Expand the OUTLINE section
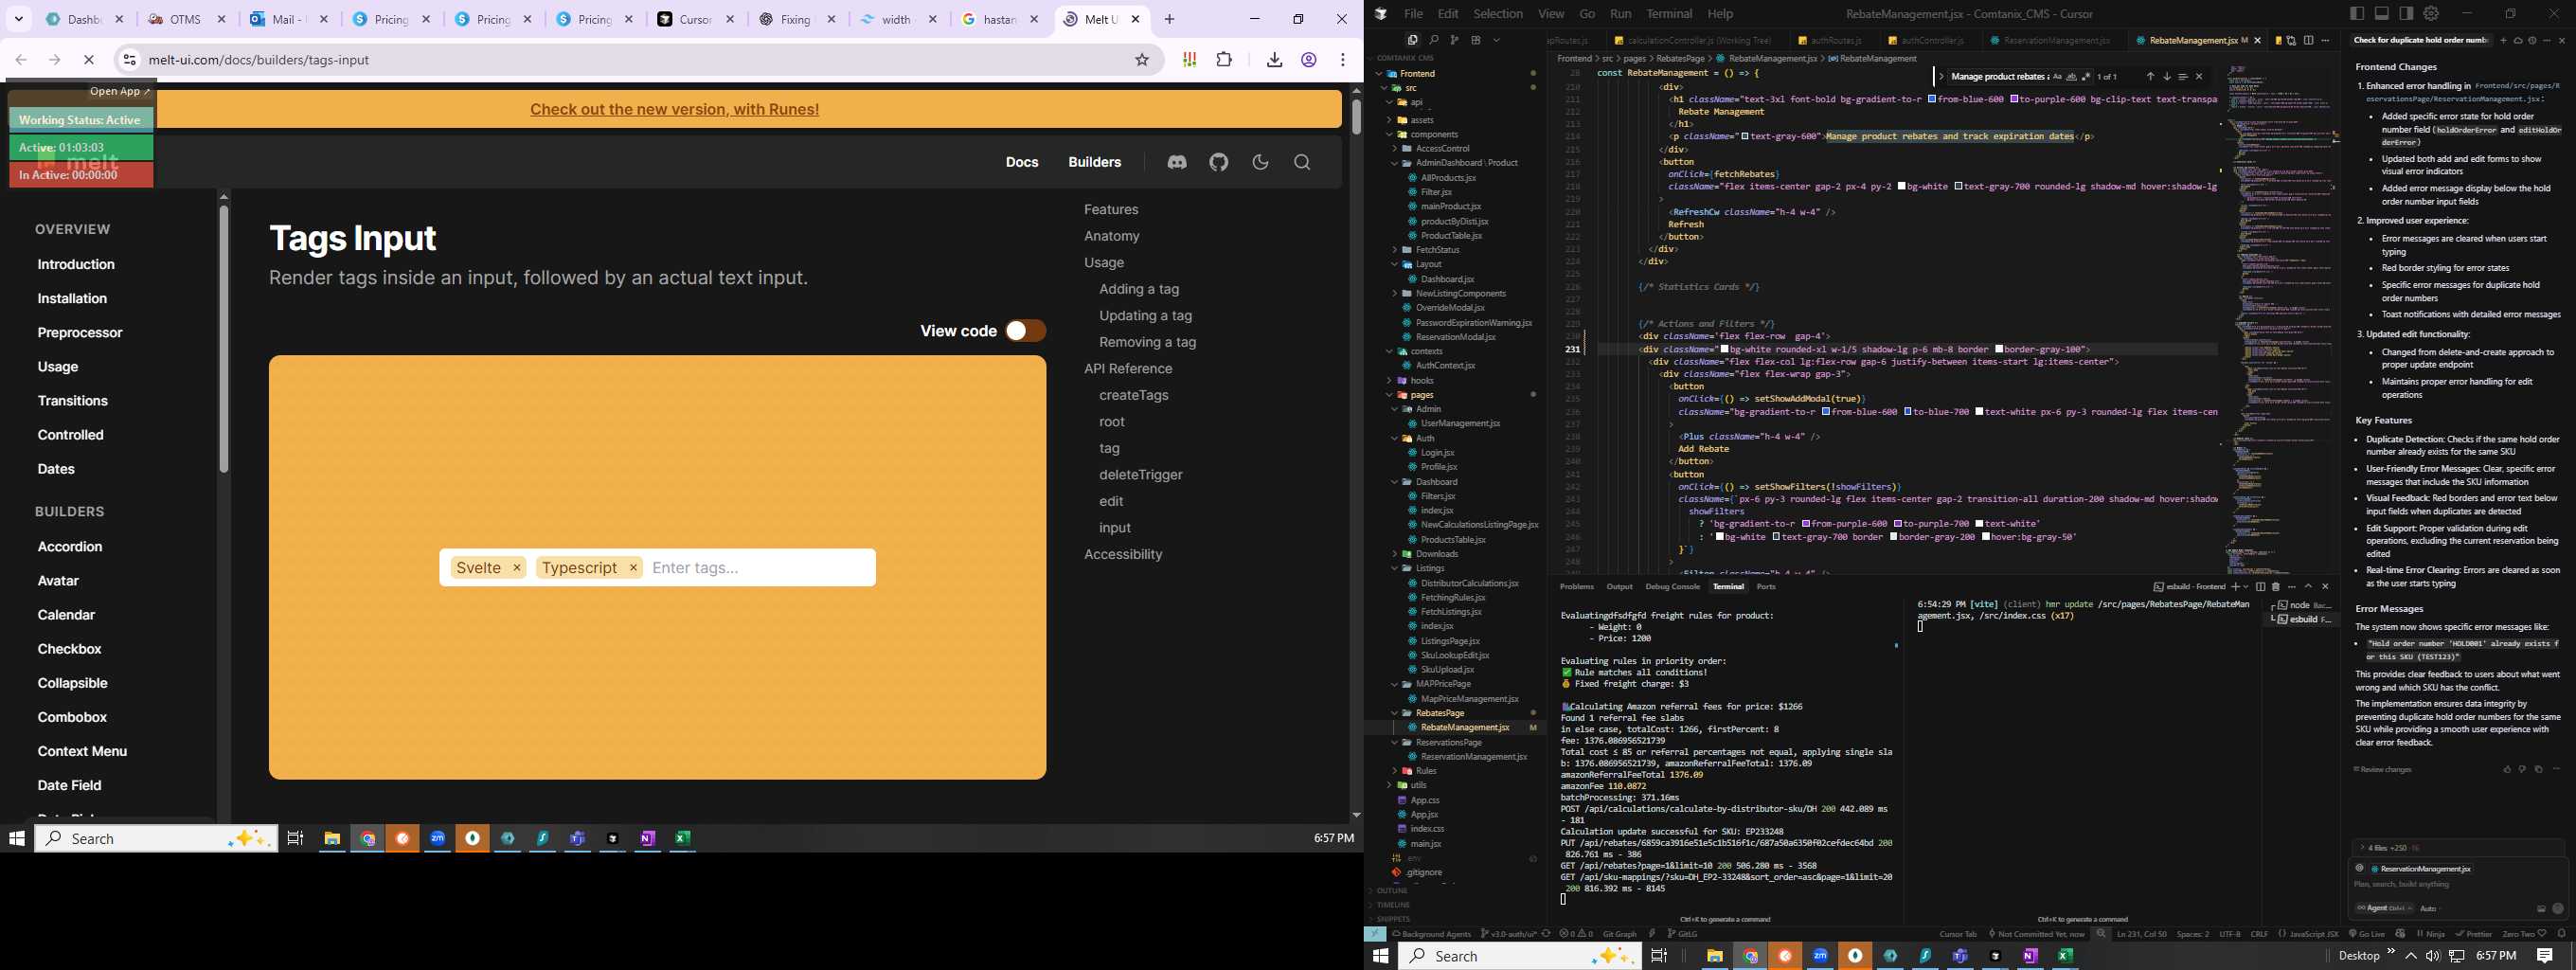2576x970 pixels. [1392, 890]
